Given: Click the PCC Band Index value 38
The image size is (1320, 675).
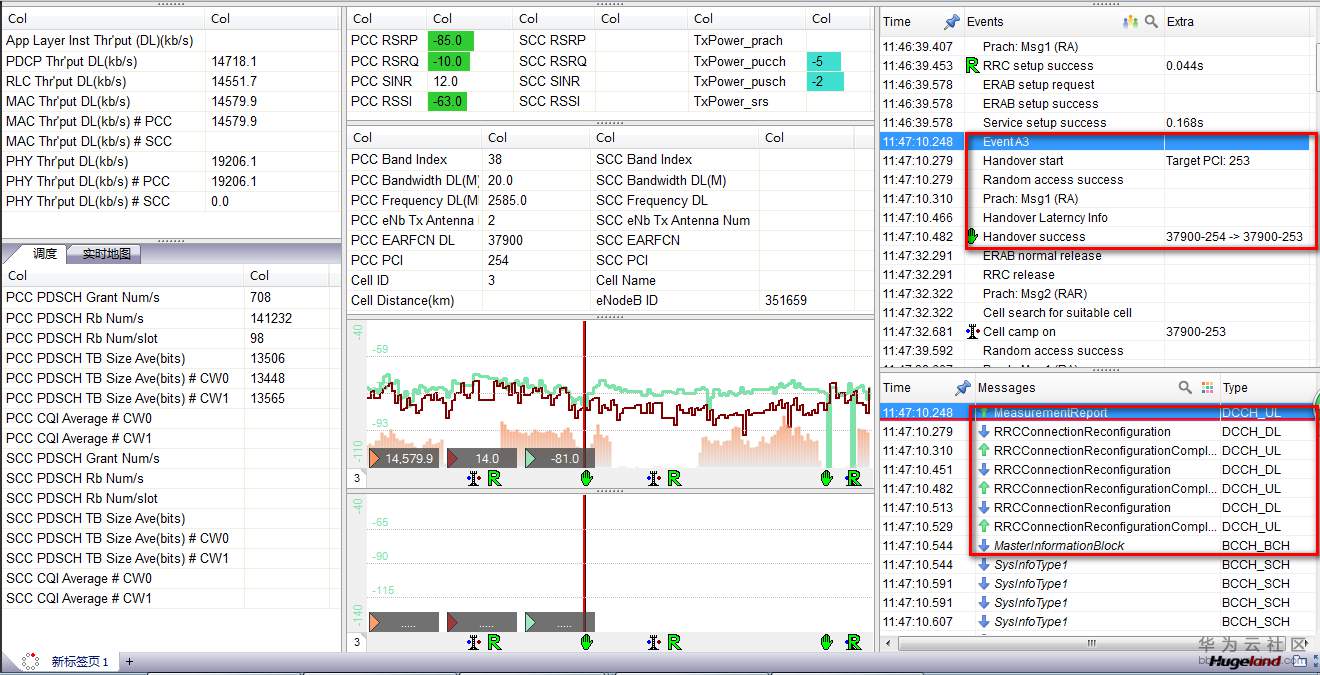Looking at the screenshot, I should [x=495, y=159].
